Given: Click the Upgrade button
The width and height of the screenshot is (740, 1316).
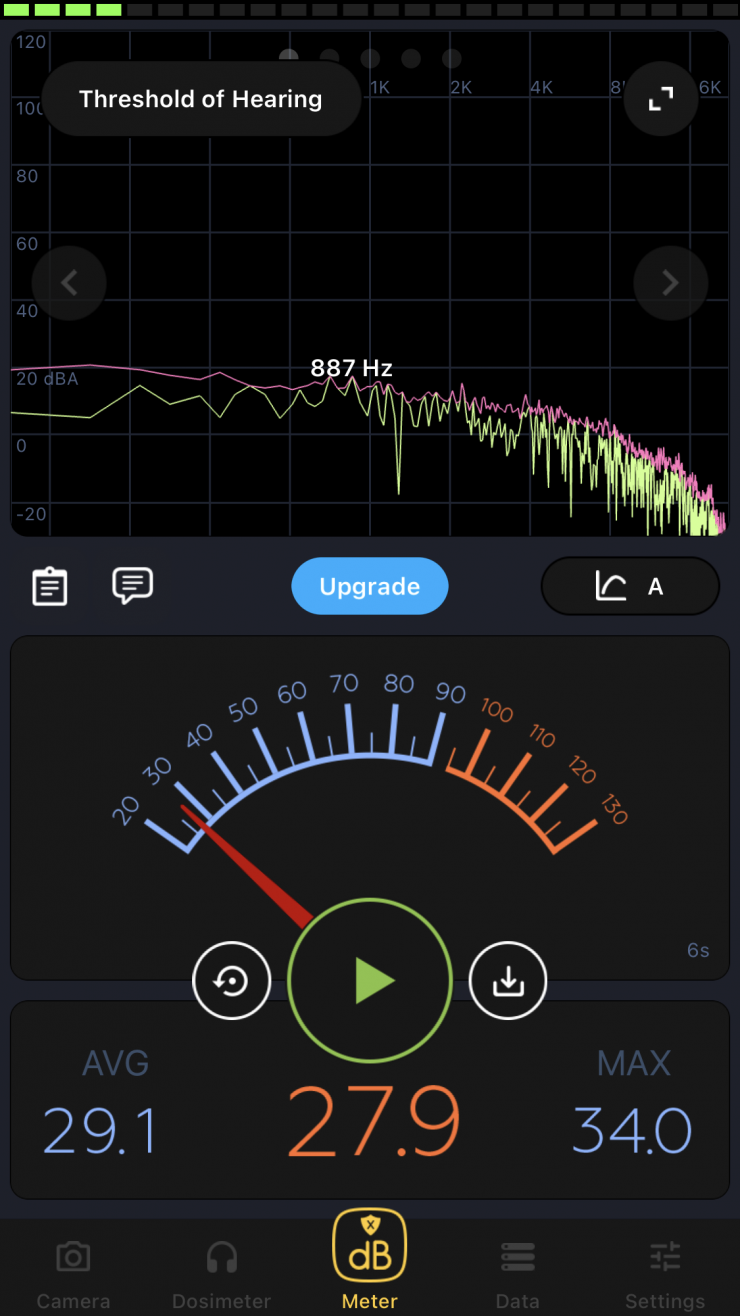Looking at the screenshot, I should click(x=370, y=586).
